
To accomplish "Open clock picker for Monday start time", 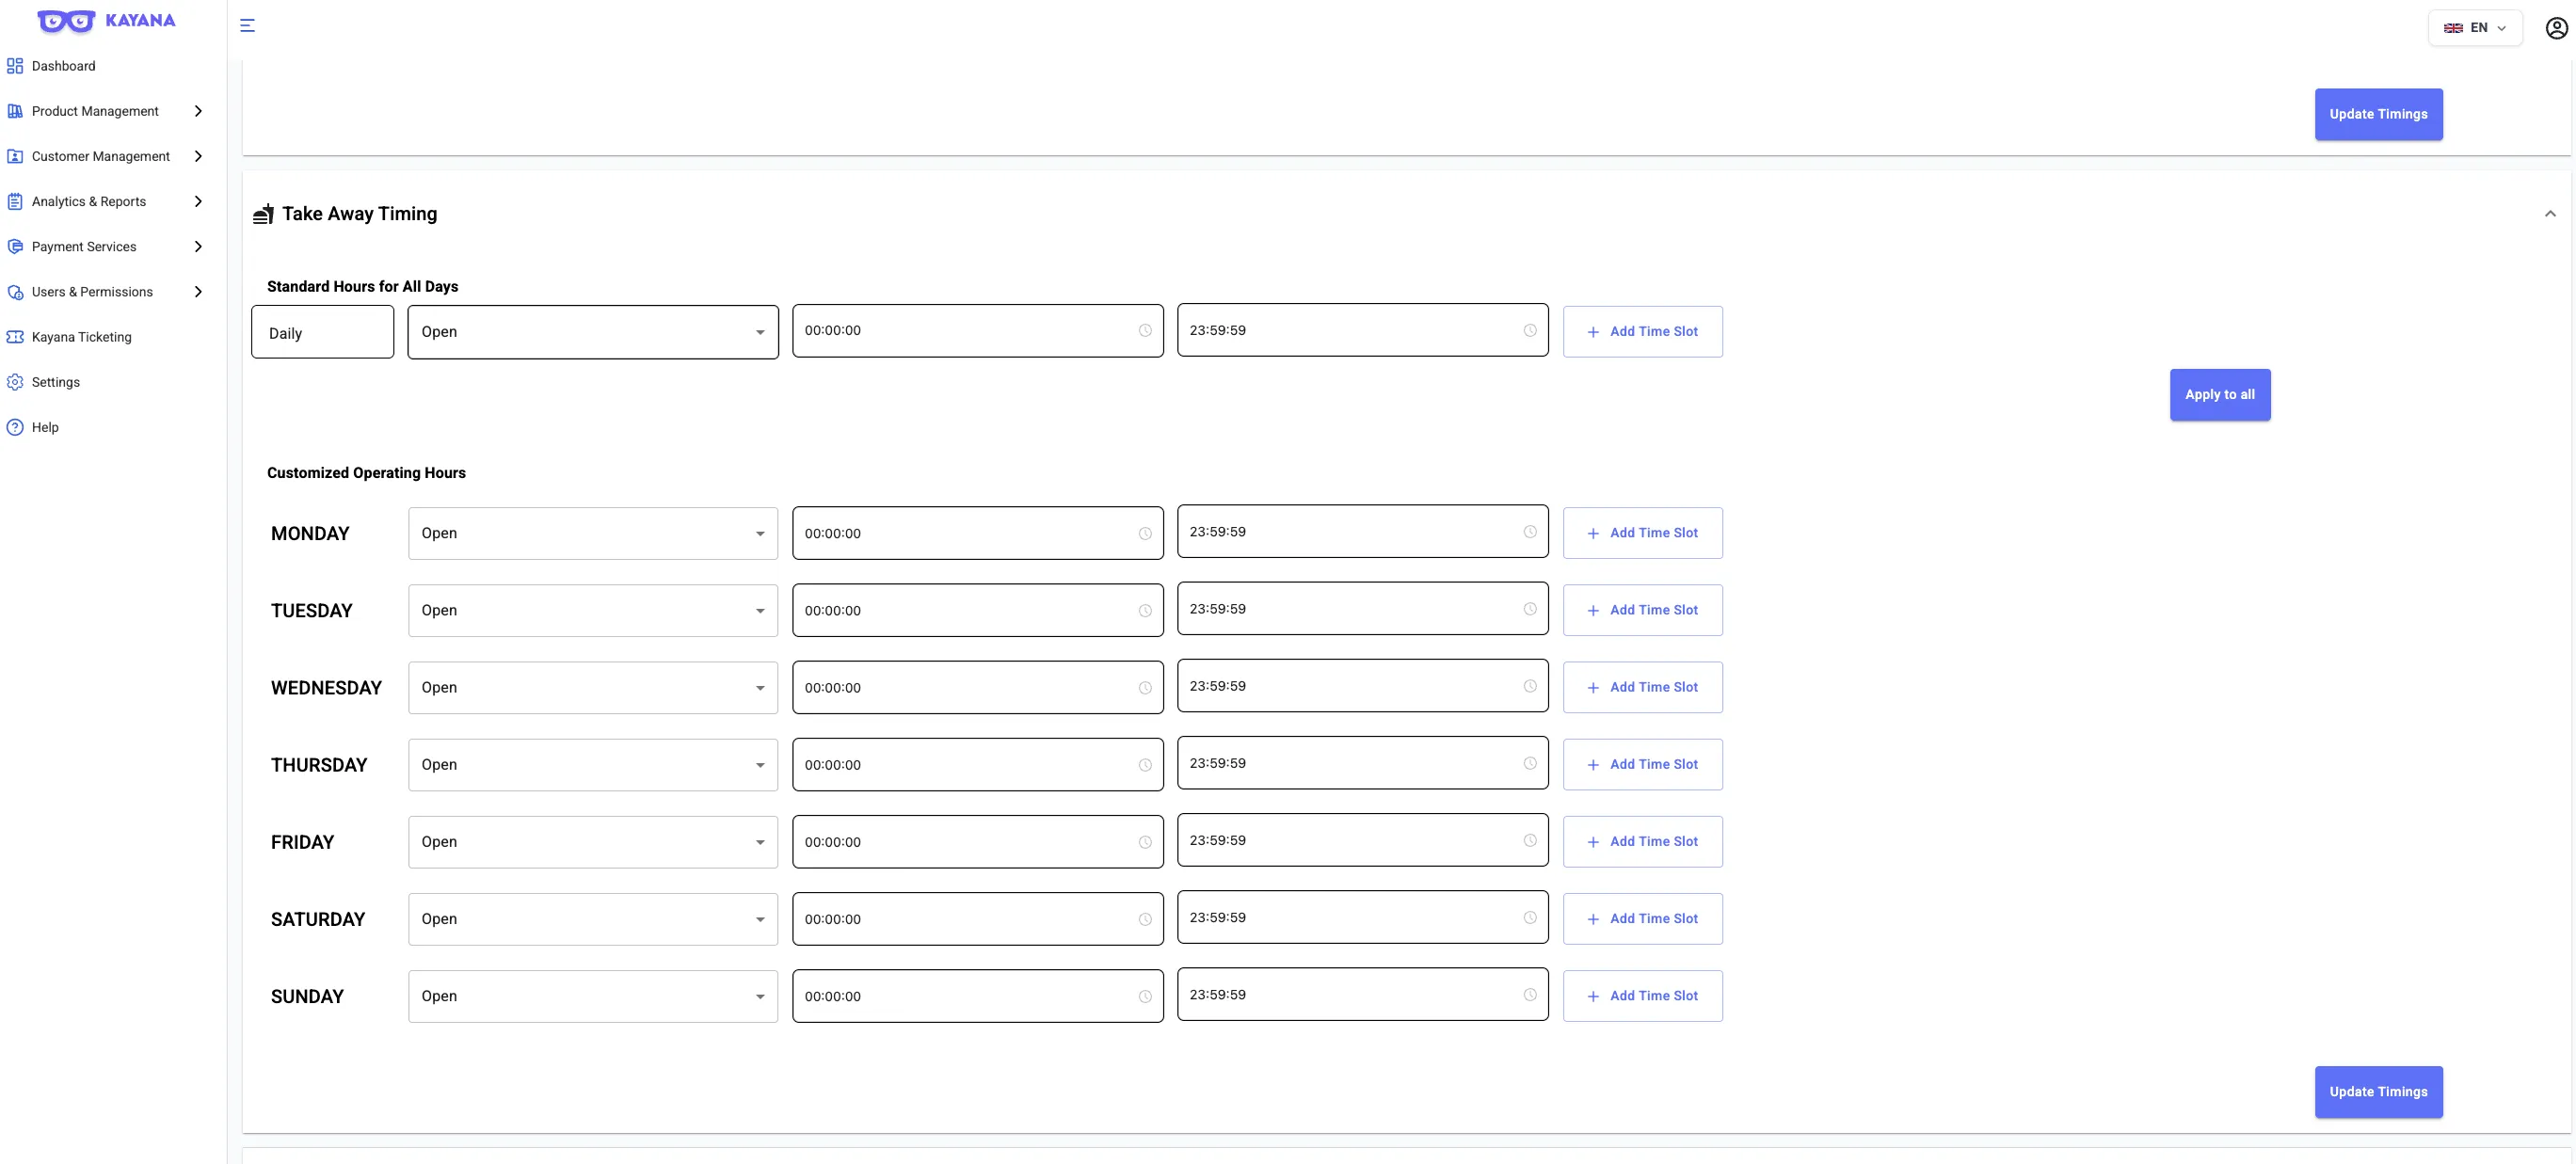I will pyautogui.click(x=1145, y=534).
